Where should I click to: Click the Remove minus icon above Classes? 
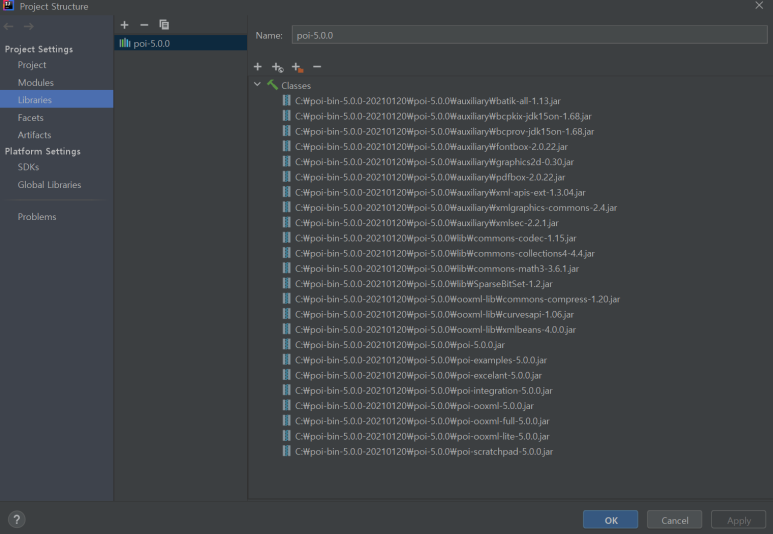tap(317, 67)
